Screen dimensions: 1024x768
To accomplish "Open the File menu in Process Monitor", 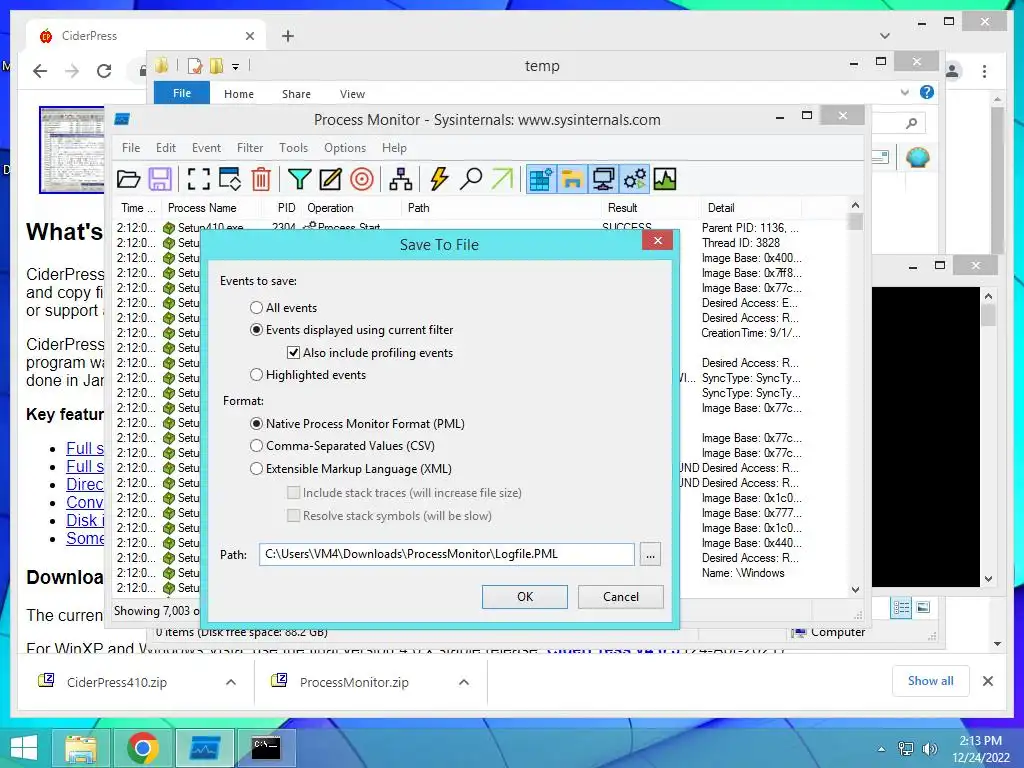I will pos(131,148).
